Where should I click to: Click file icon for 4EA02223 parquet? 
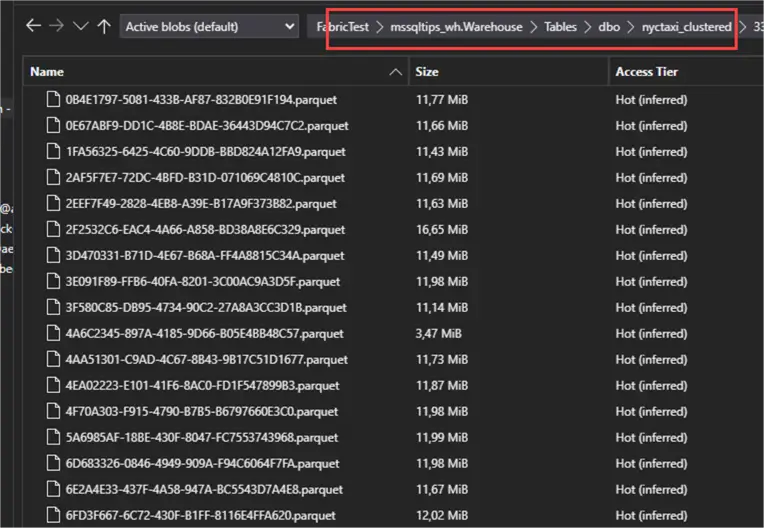53,385
